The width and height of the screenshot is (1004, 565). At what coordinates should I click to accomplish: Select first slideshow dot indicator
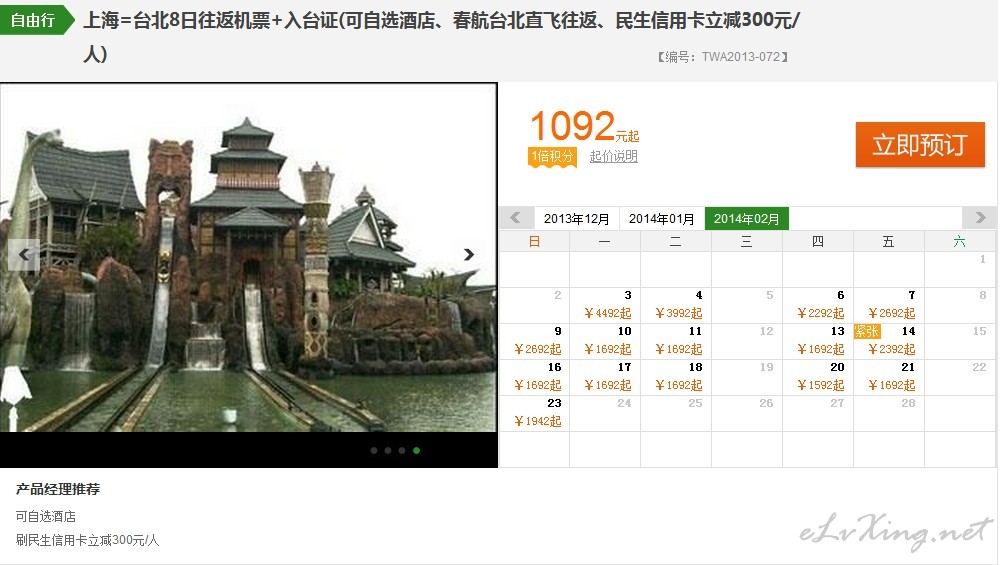(x=374, y=450)
